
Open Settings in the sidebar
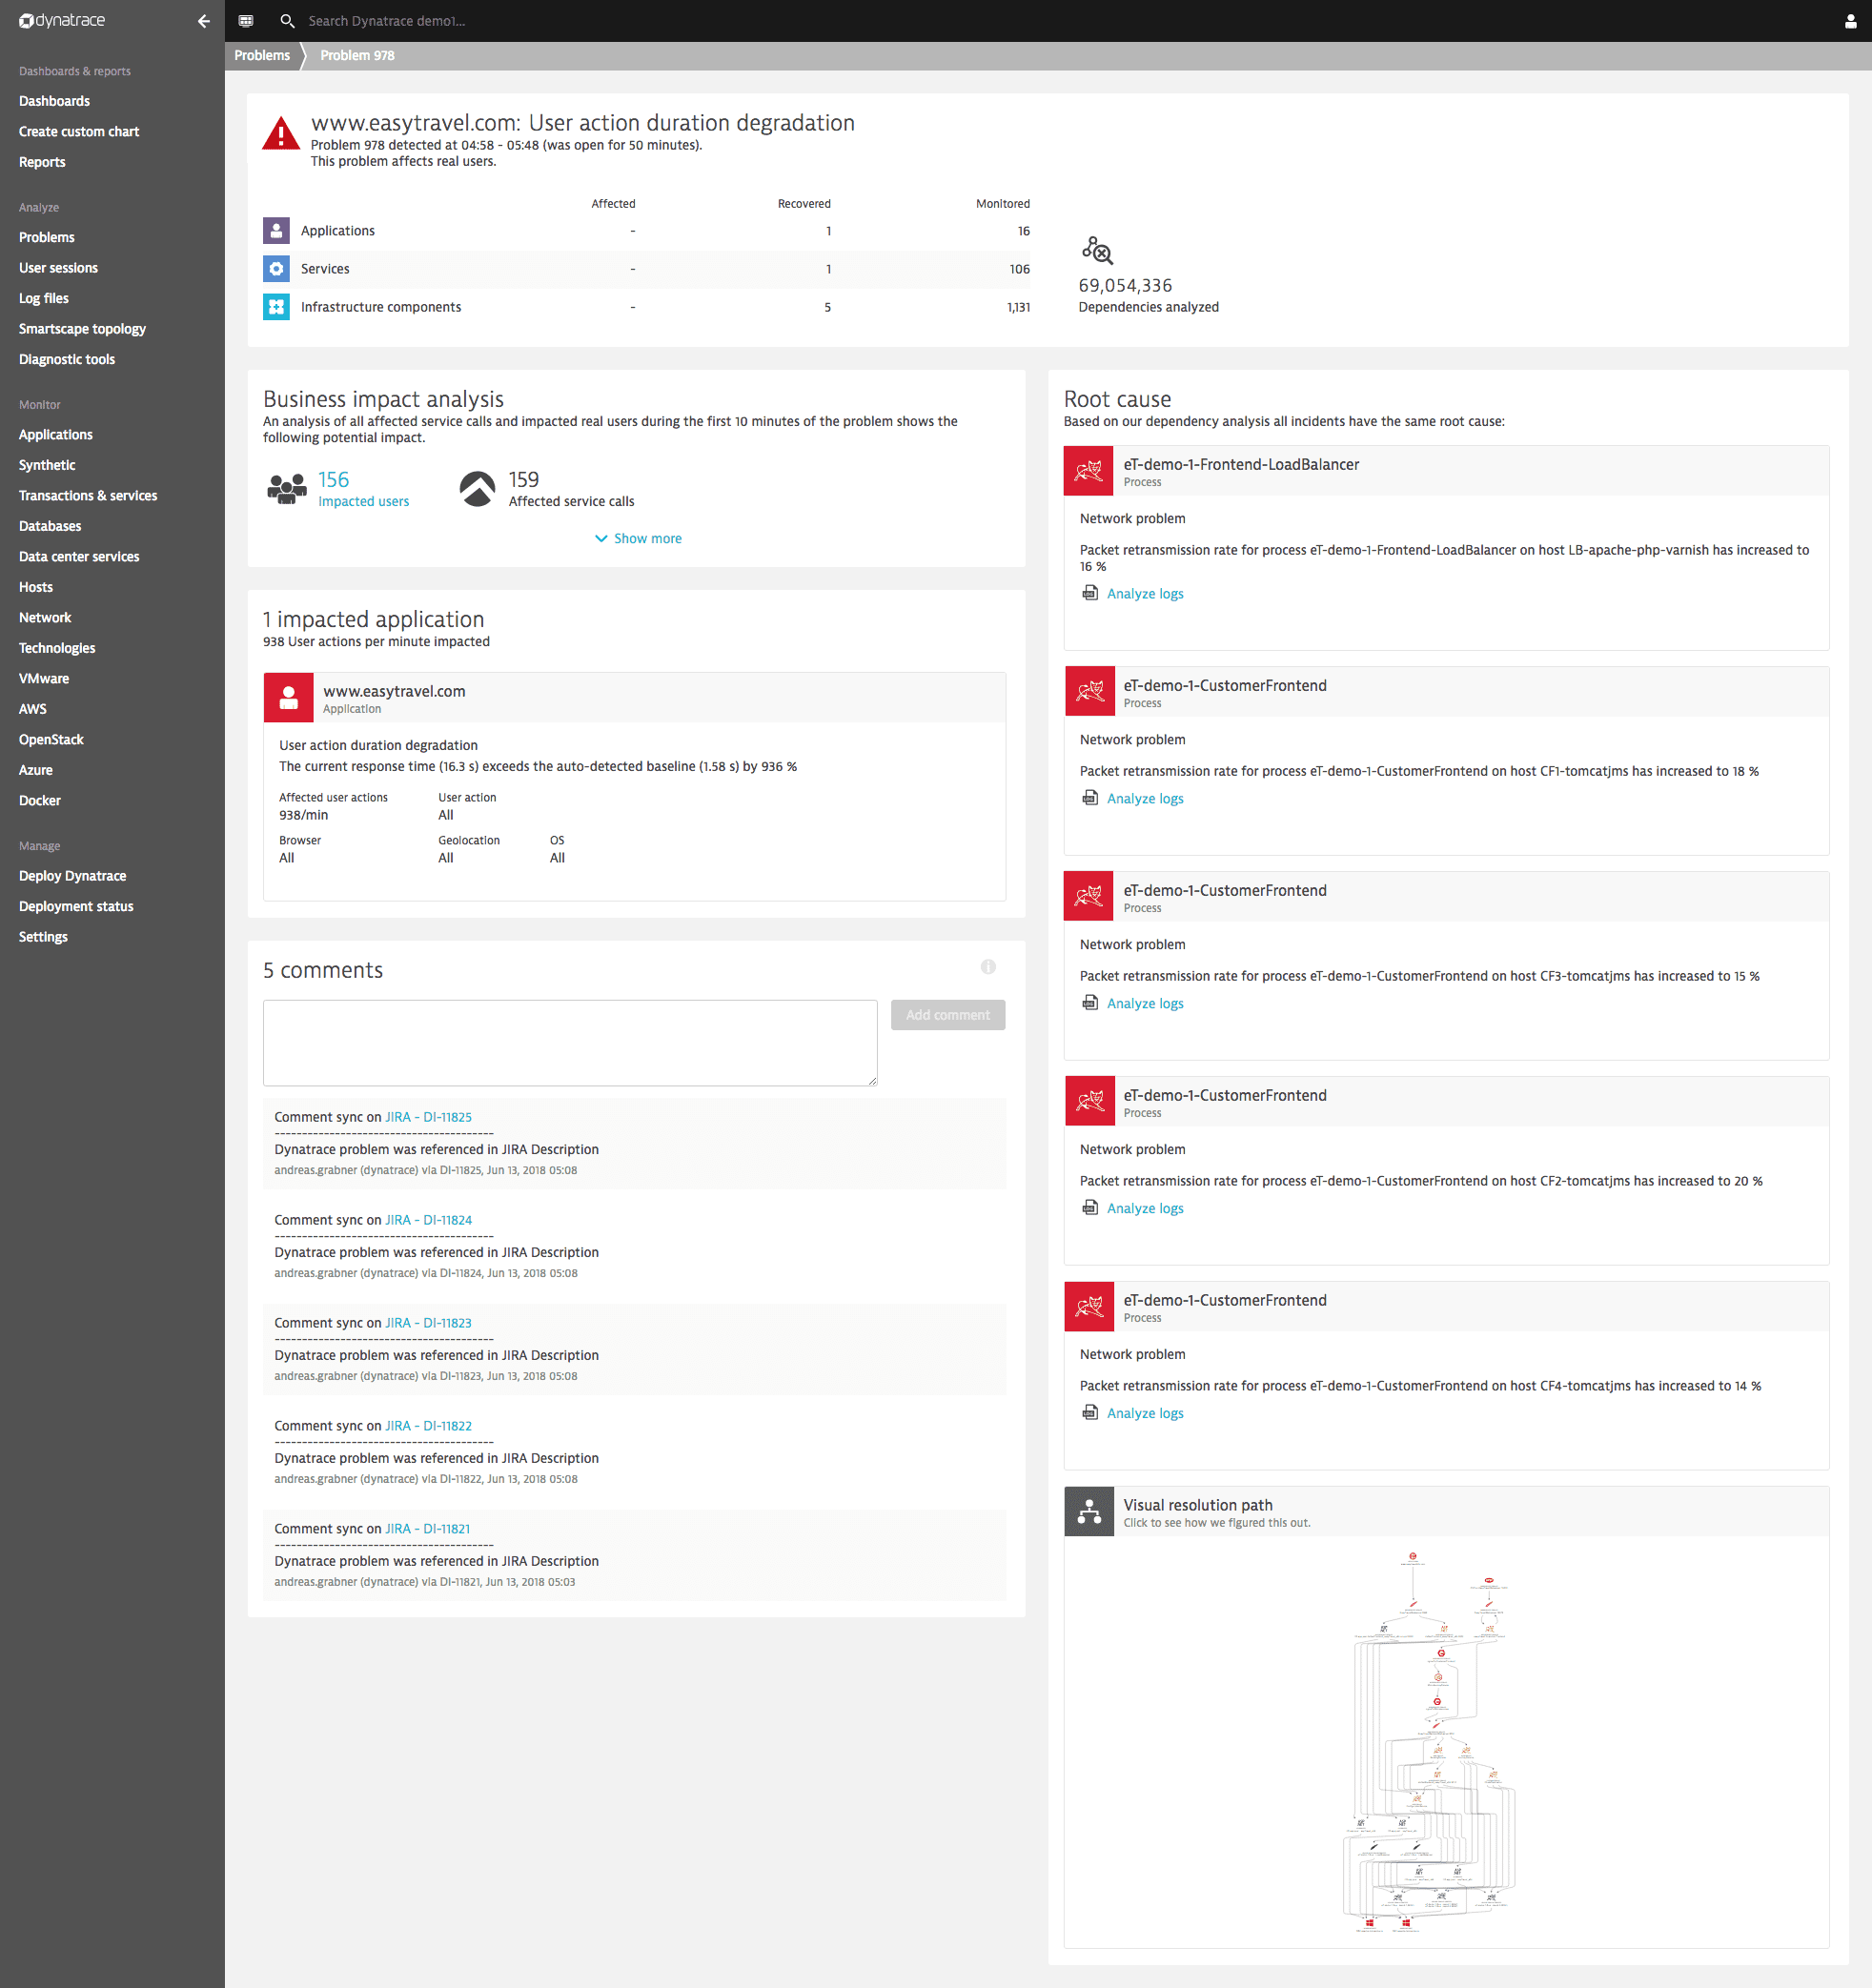43,937
